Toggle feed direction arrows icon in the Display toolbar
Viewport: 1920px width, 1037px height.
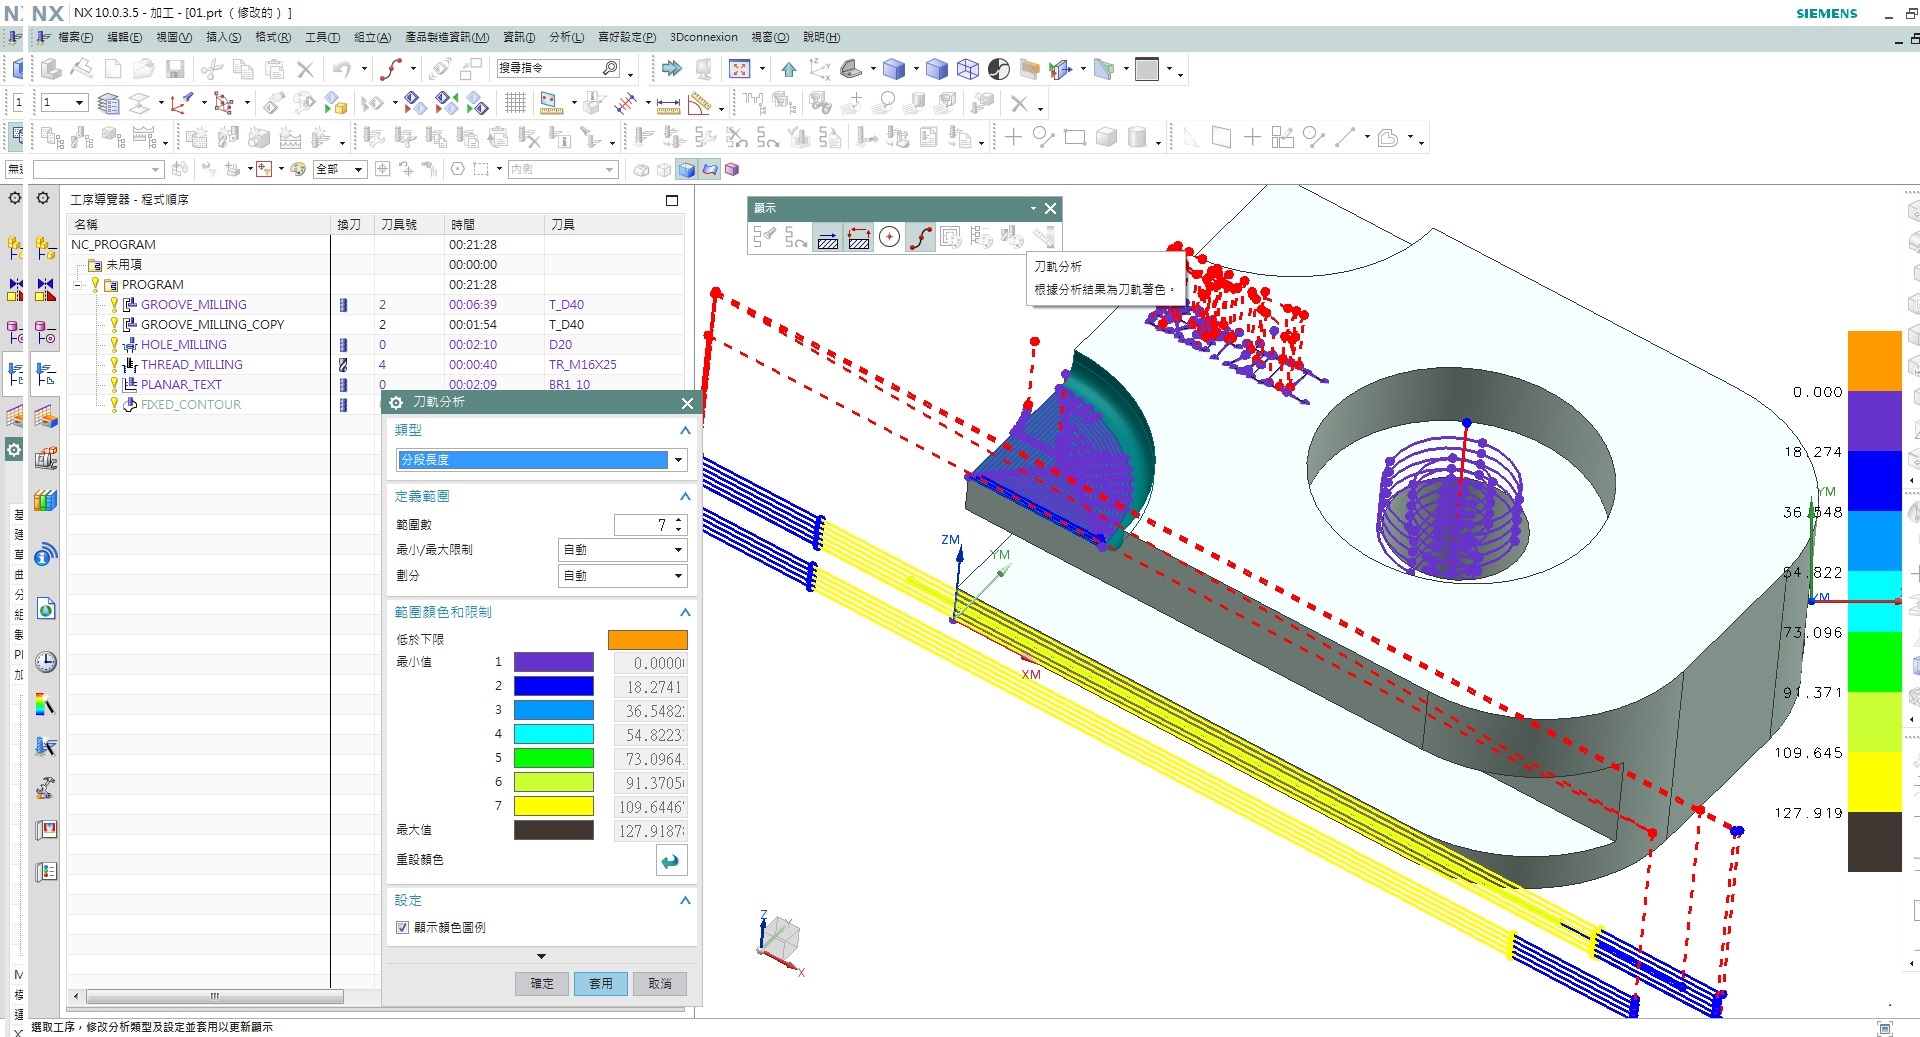(x=828, y=237)
